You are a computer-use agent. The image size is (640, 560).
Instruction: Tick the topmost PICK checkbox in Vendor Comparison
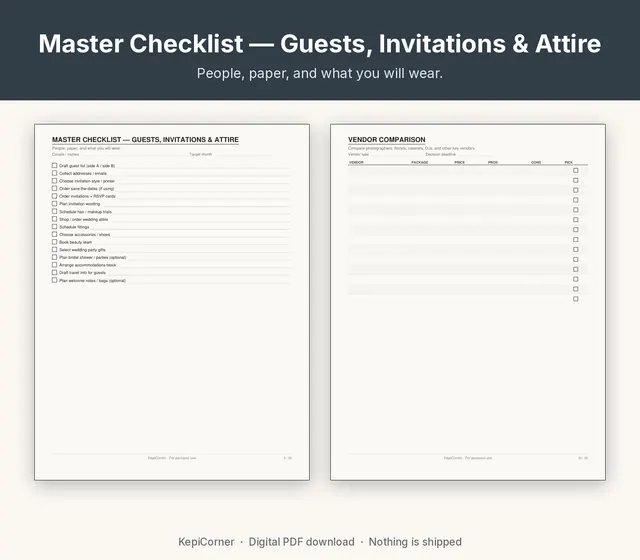[576, 170]
